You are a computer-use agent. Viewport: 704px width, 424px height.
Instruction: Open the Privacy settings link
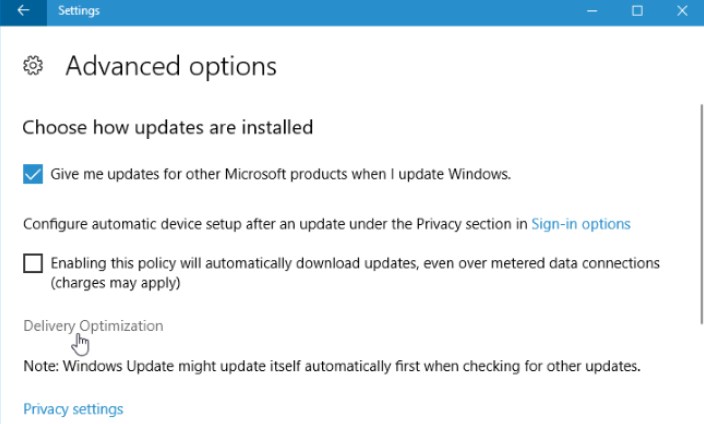(73, 409)
